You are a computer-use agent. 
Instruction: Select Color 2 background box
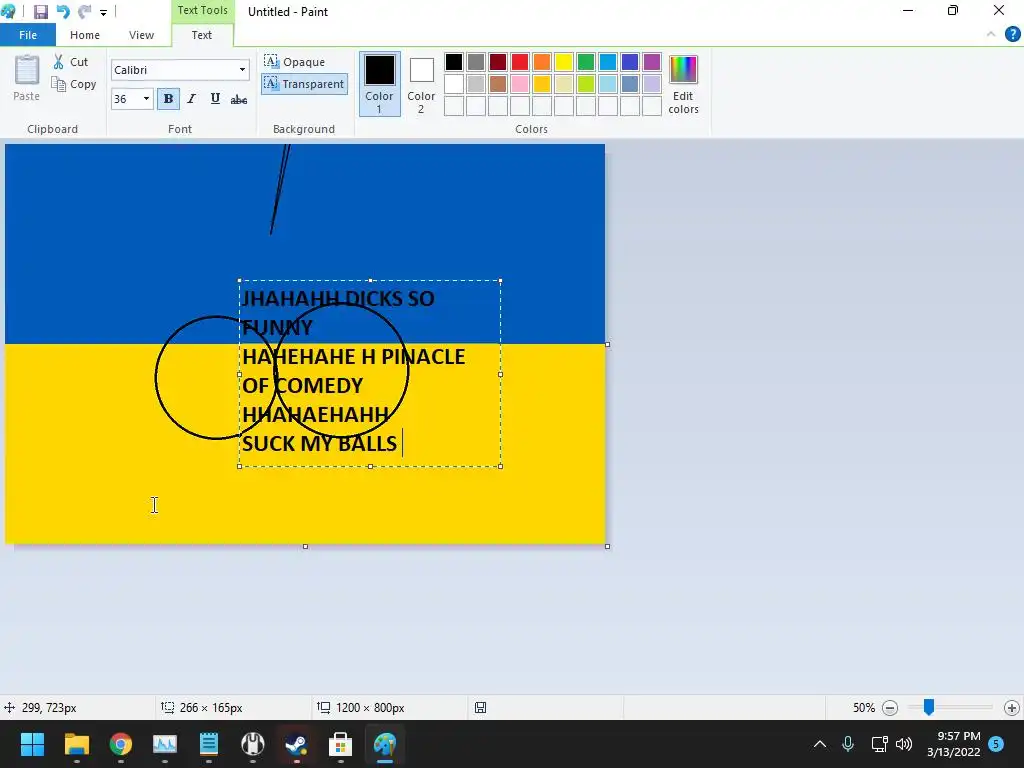(x=421, y=84)
